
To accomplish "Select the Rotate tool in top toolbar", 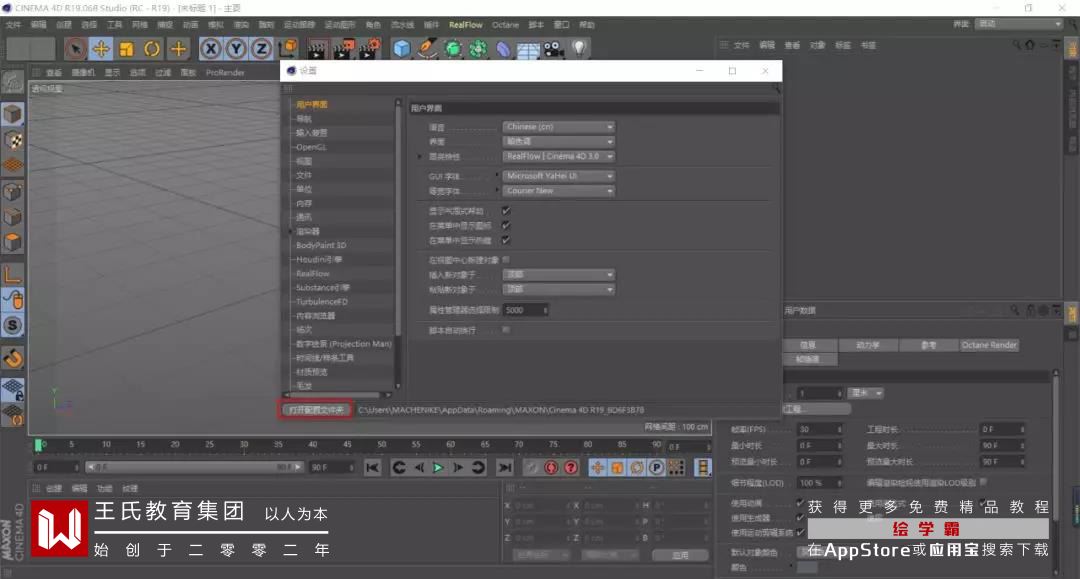I will point(152,49).
